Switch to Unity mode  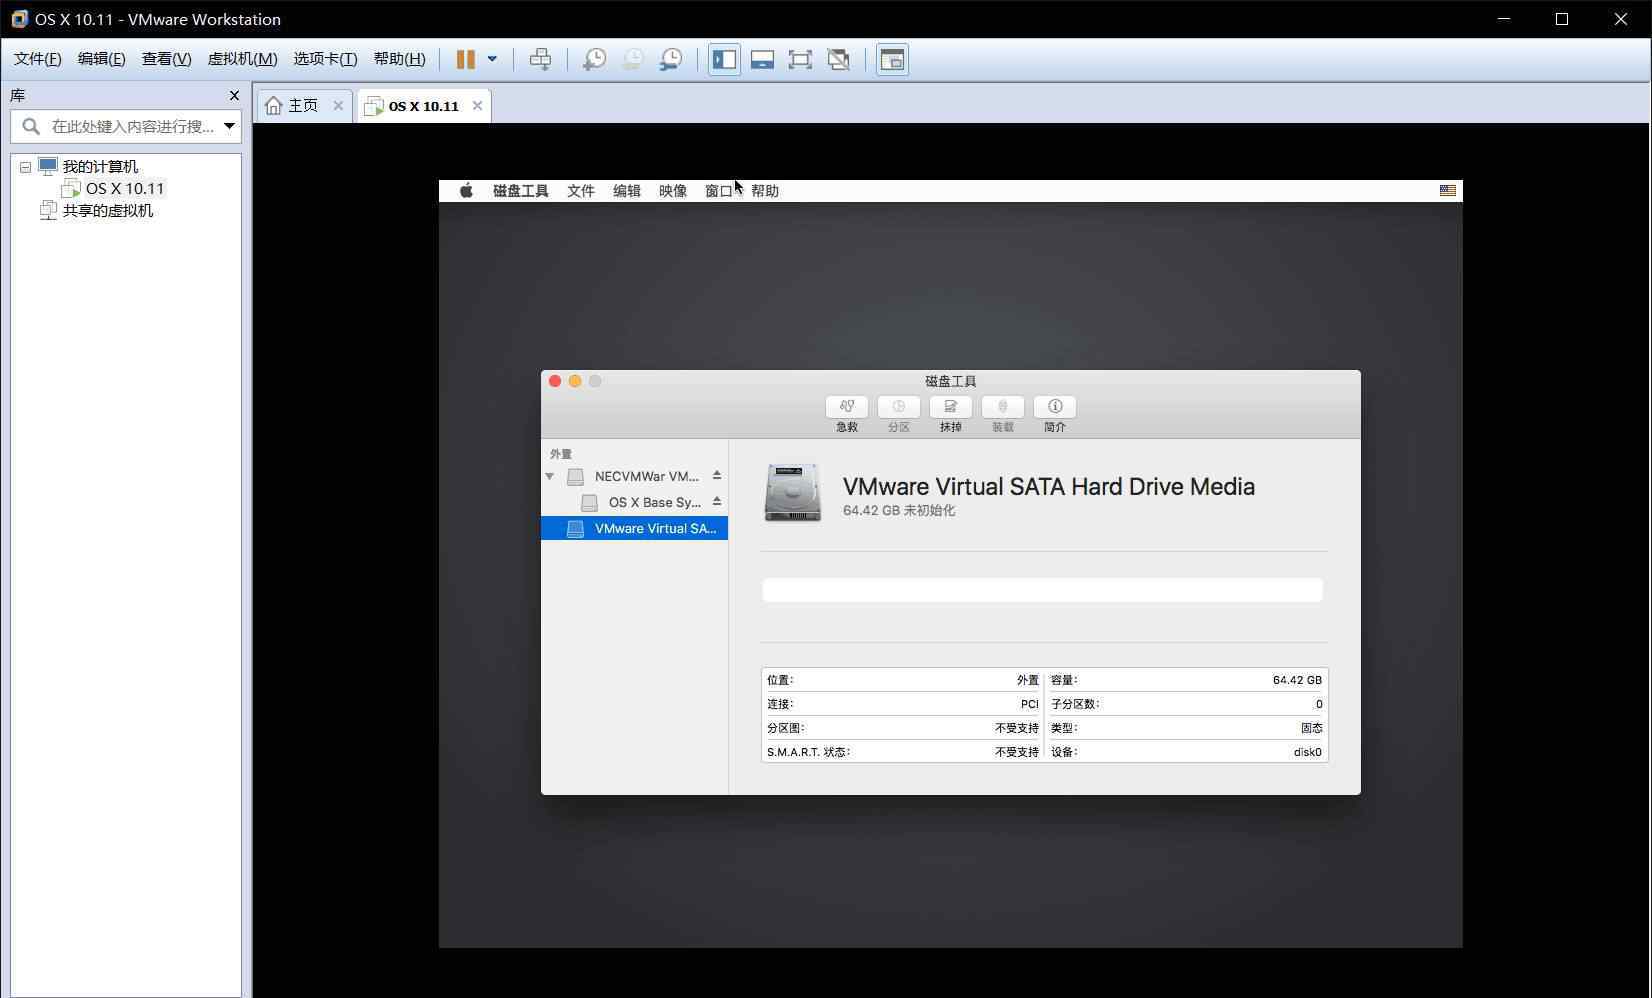click(x=839, y=59)
